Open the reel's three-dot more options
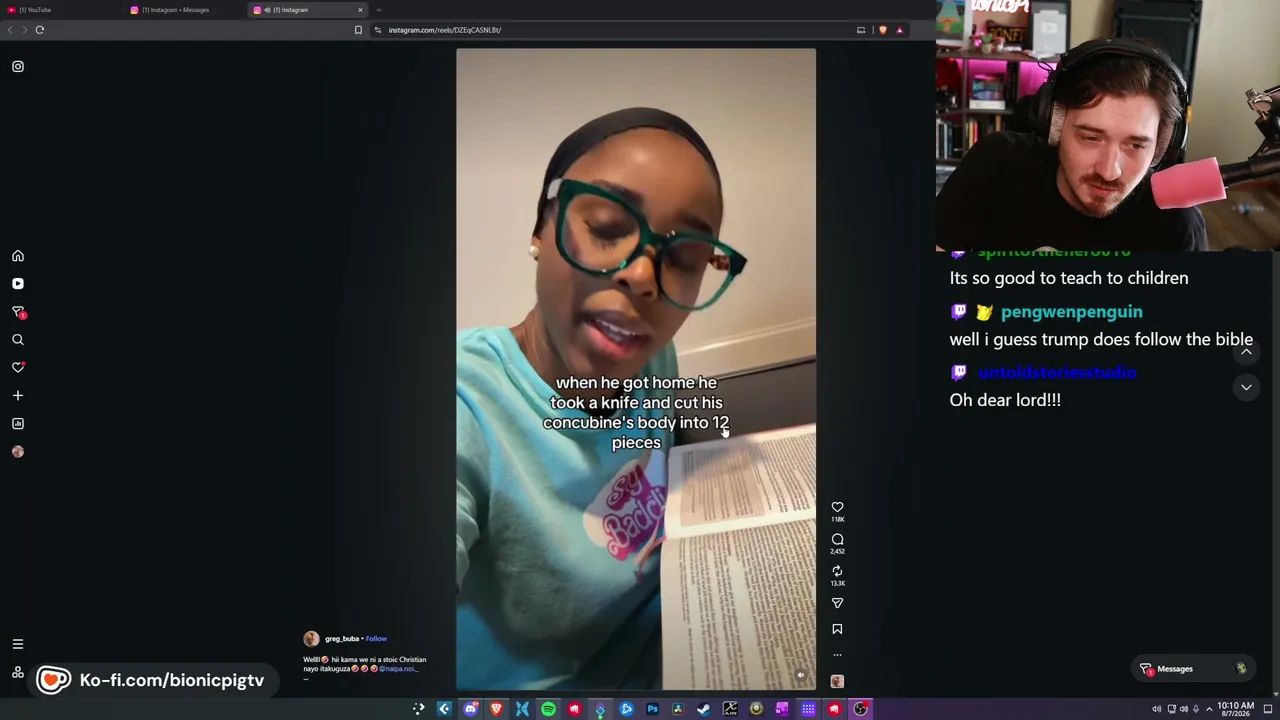This screenshot has width=1280, height=720. point(837,655)
